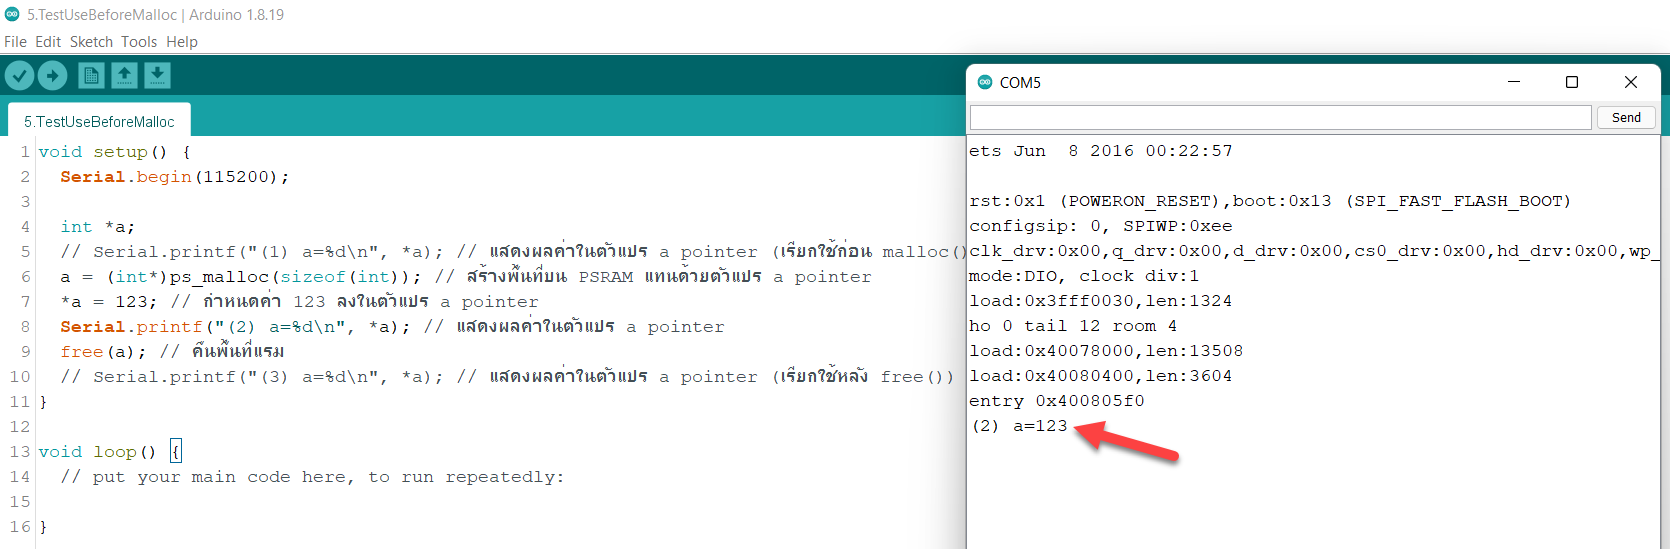Save the sketch with Save icon

(157, 75)
